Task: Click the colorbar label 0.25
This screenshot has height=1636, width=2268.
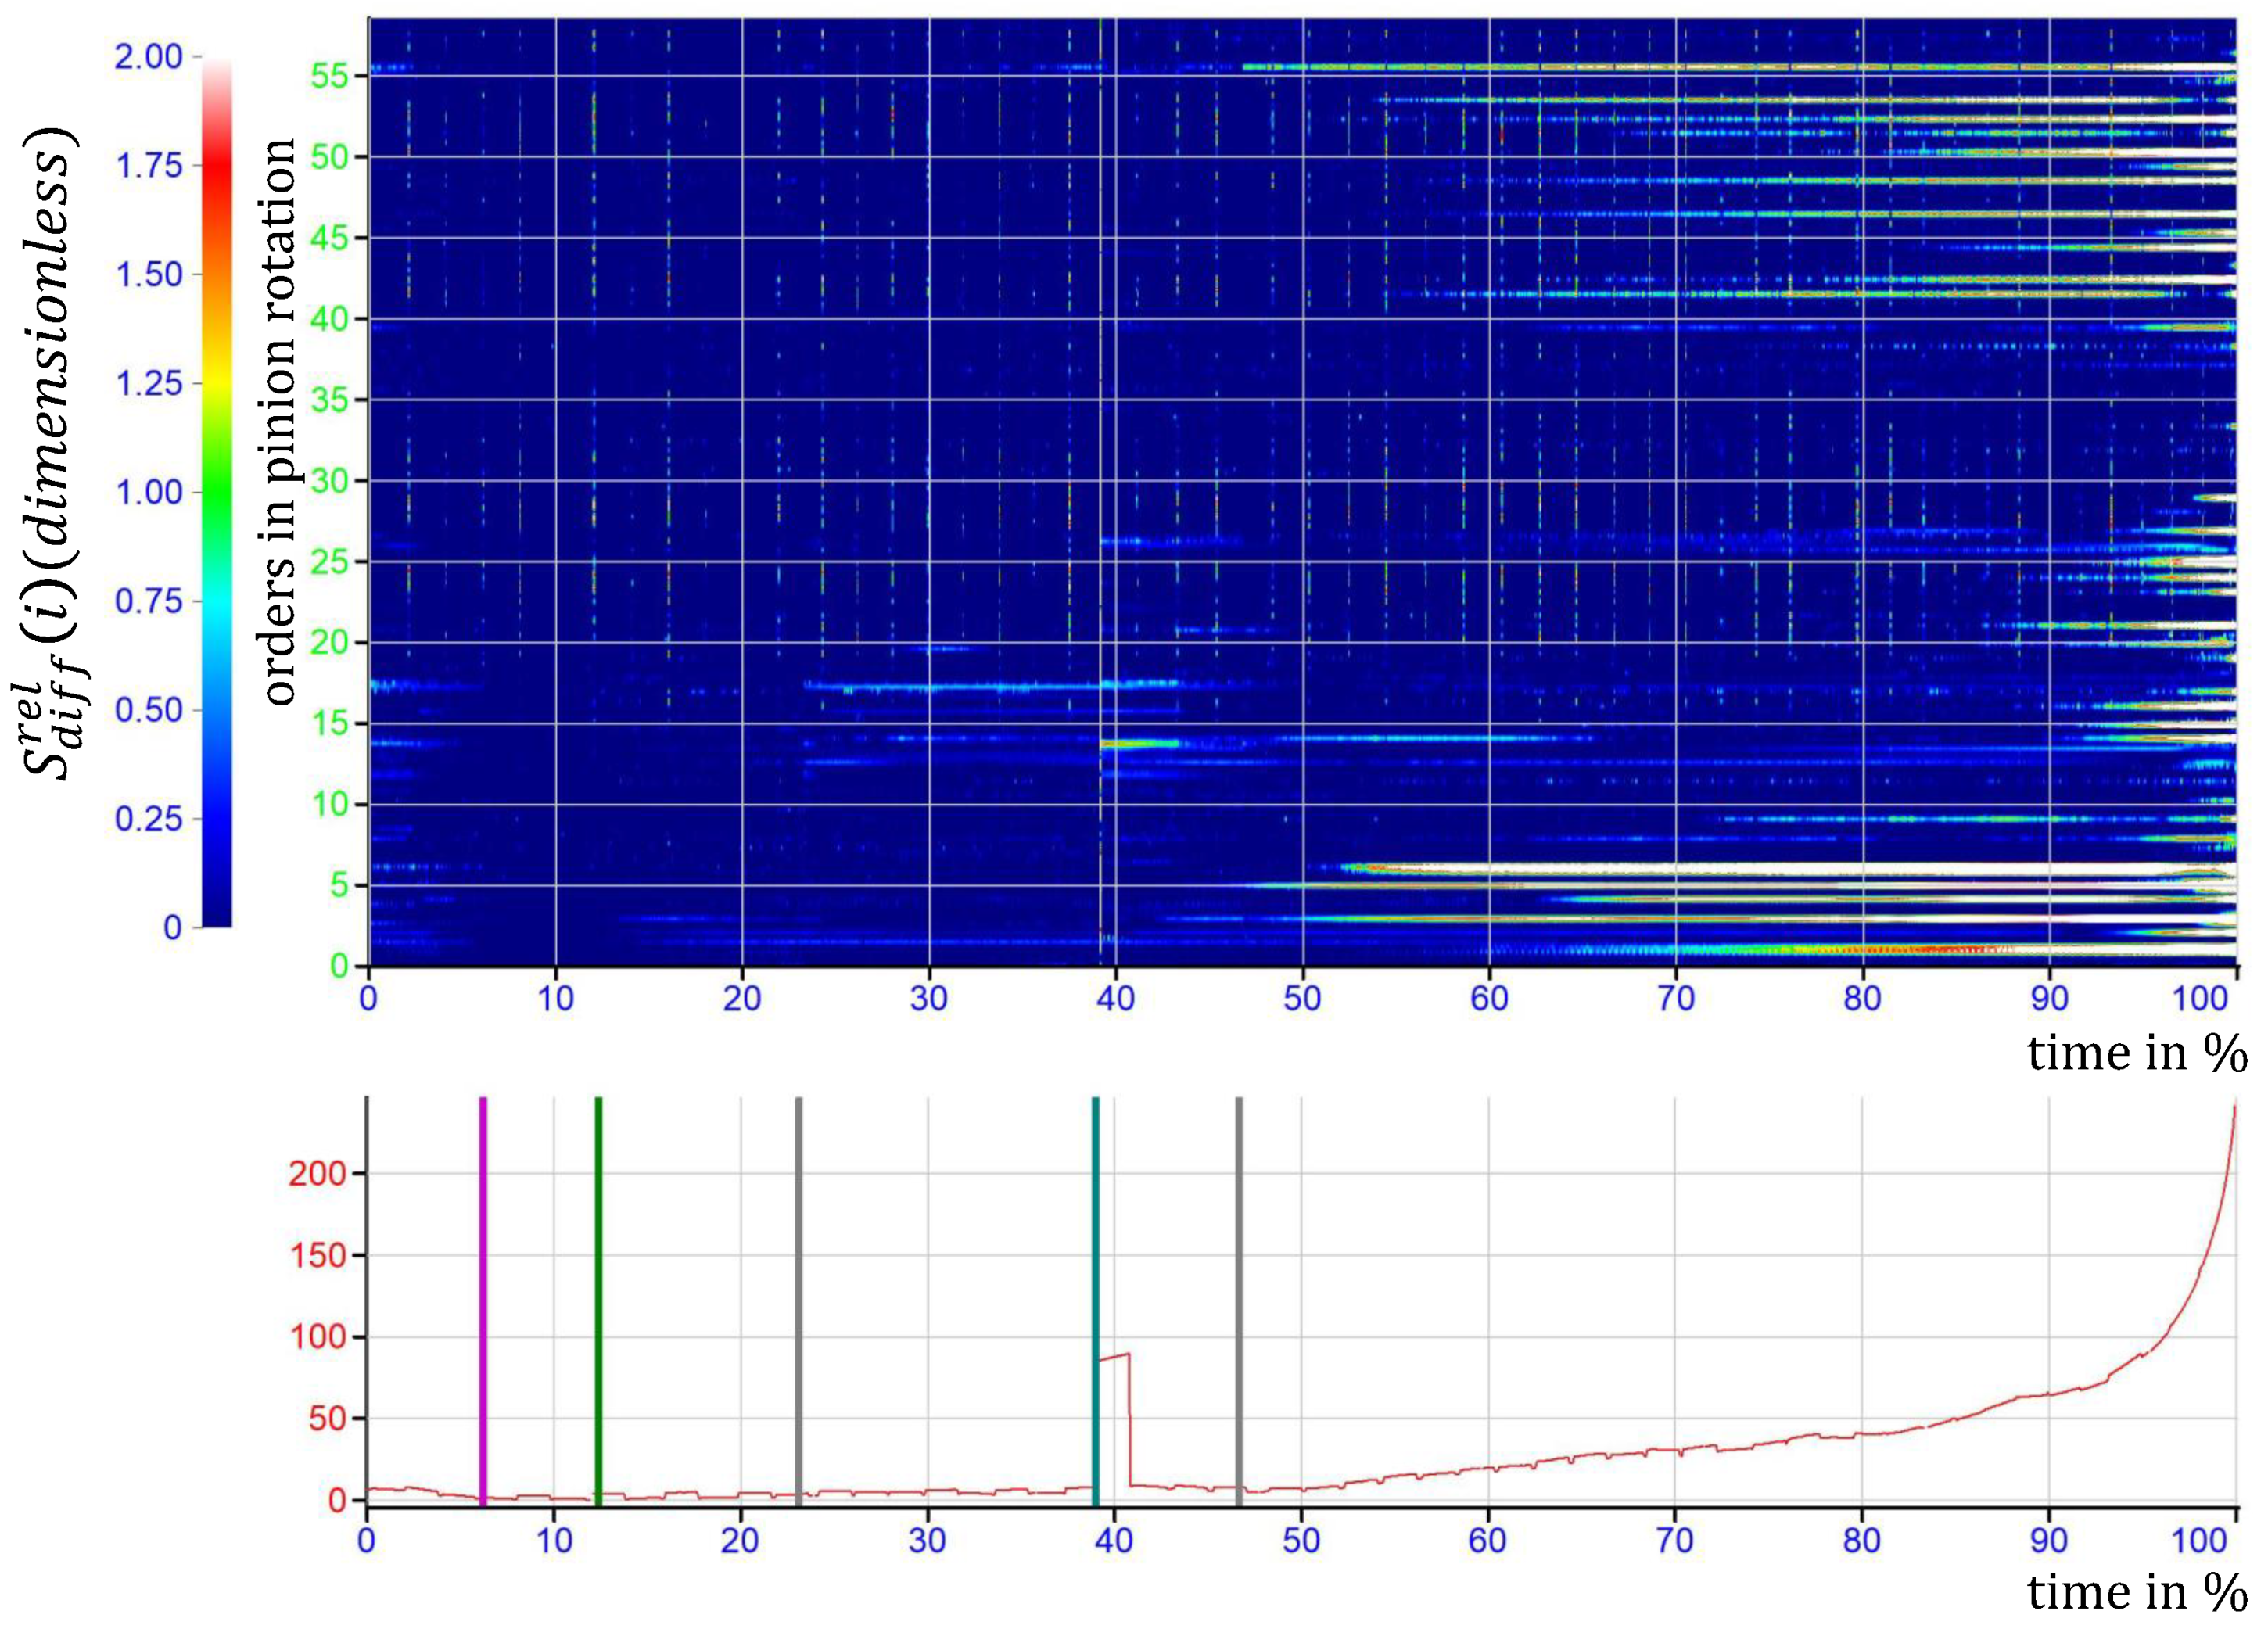Action: pos(148,819)
